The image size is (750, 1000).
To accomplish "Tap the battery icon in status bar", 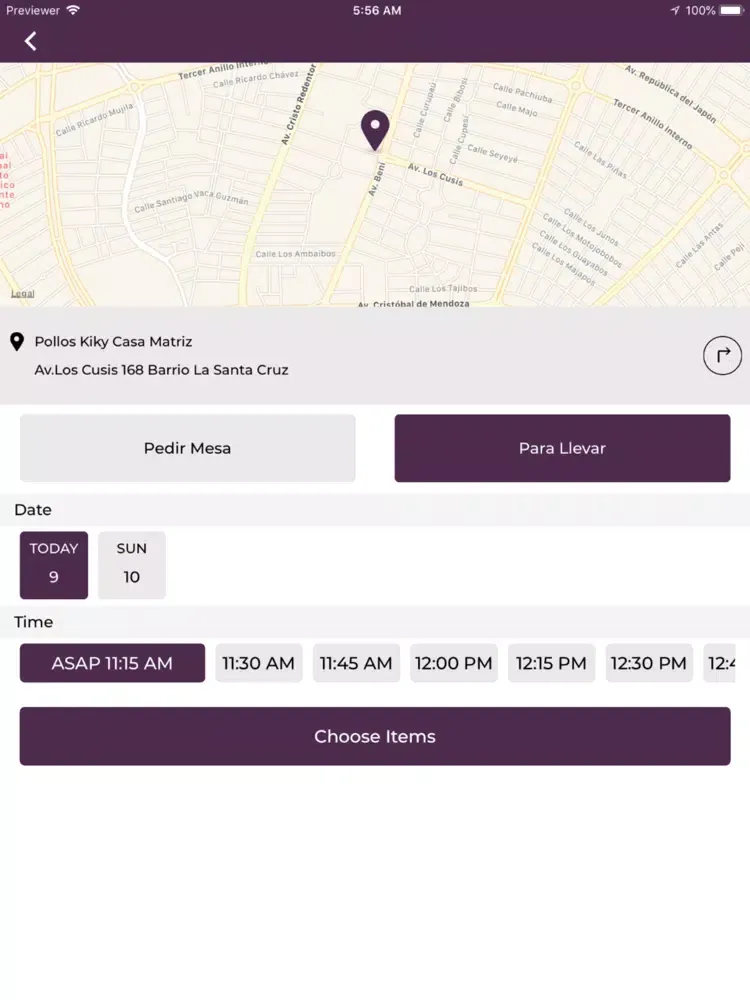I will click(x=732, y=10).
